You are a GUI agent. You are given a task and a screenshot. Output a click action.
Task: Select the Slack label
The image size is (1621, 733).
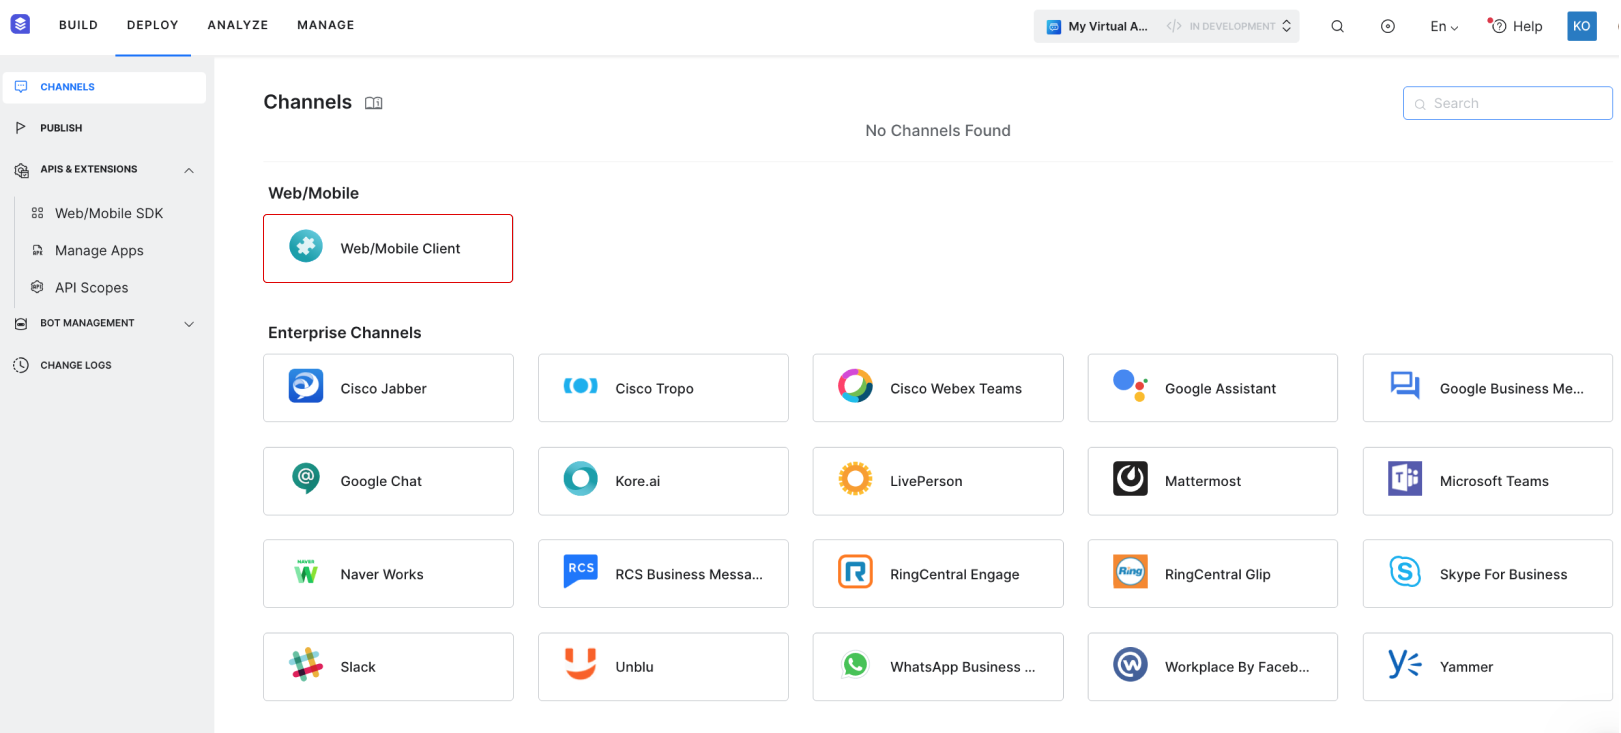coord(358,667)
